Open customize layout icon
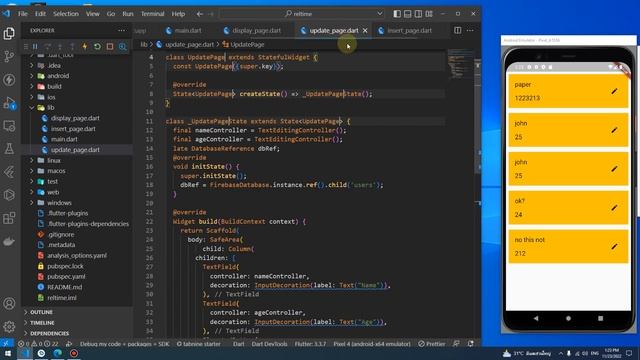Image resolution: width=640 pixels, height=360 pixels. 429,14
